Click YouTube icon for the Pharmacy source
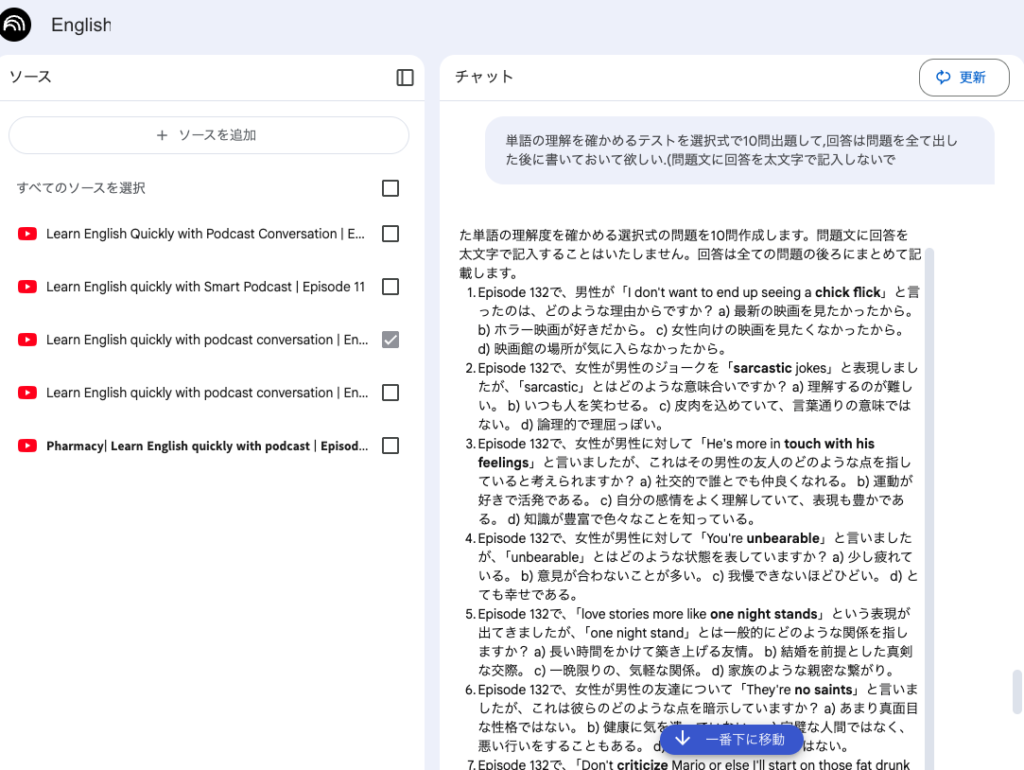This screenshot has width=1024, height=770. (x=27, y=446)
